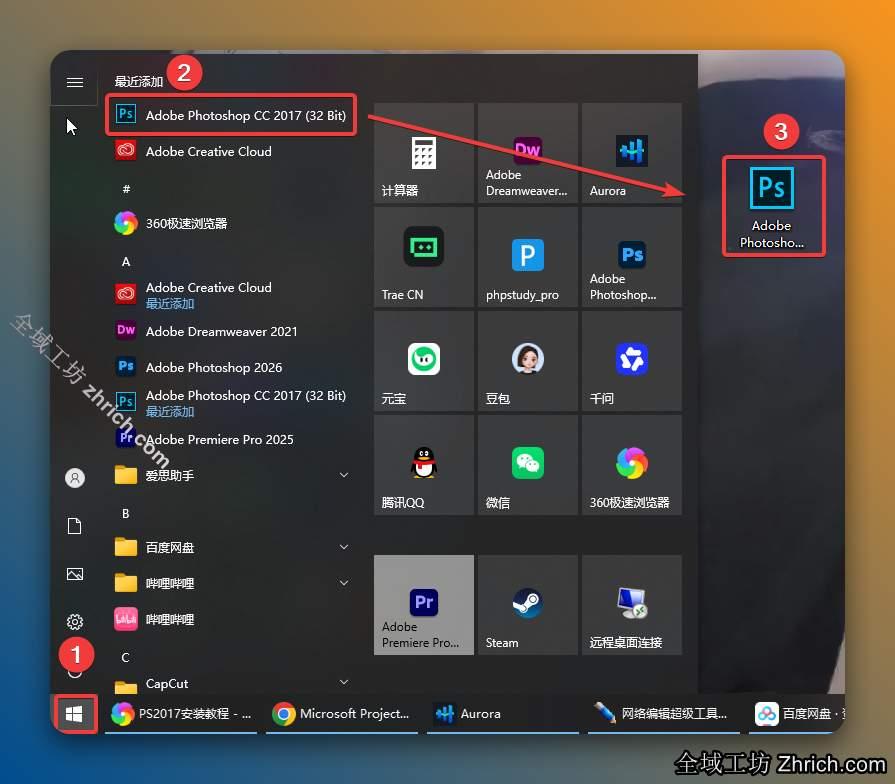Select the 最近添加 header at top of list
This screenshot has height=784, width=895.
139,82
